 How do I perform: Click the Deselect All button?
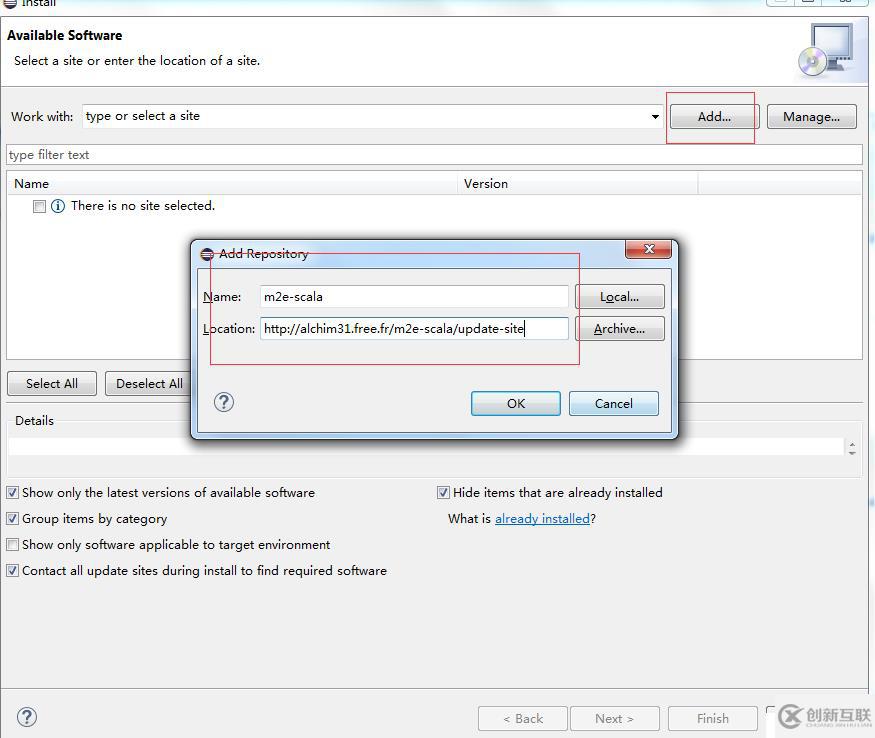pyautogui.click(x=149, y=384)
